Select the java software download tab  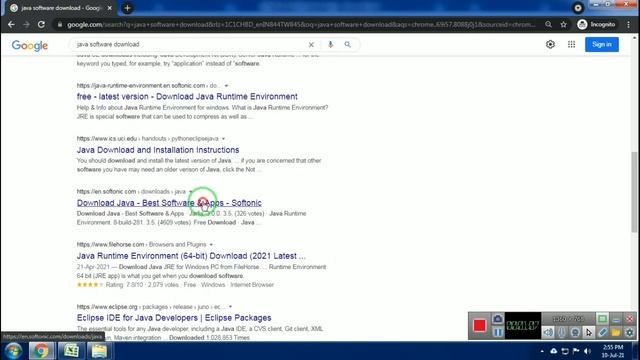61,8
